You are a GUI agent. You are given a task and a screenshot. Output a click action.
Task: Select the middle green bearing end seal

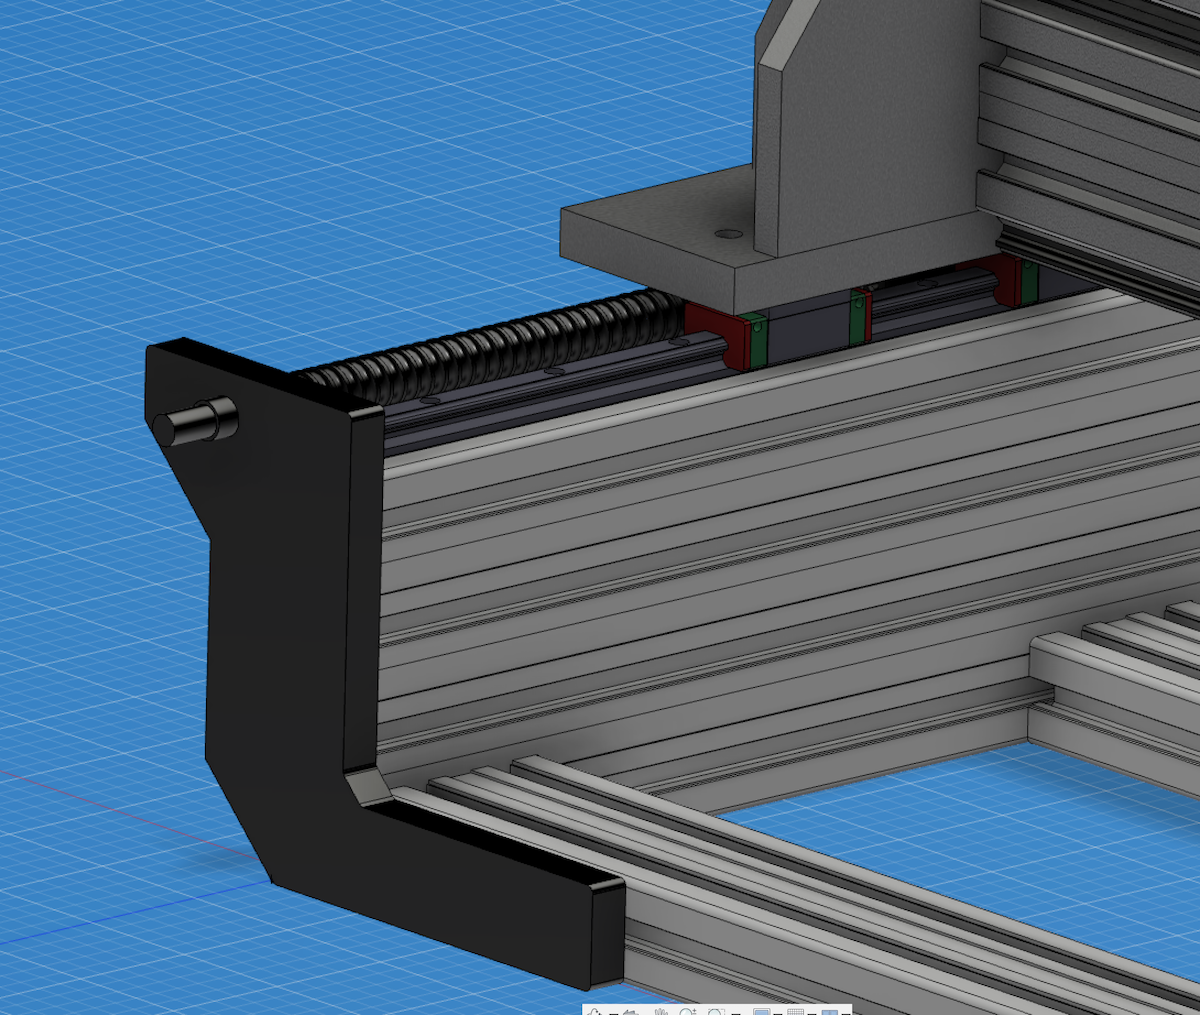pyautogui.click(x=856, y=317)
